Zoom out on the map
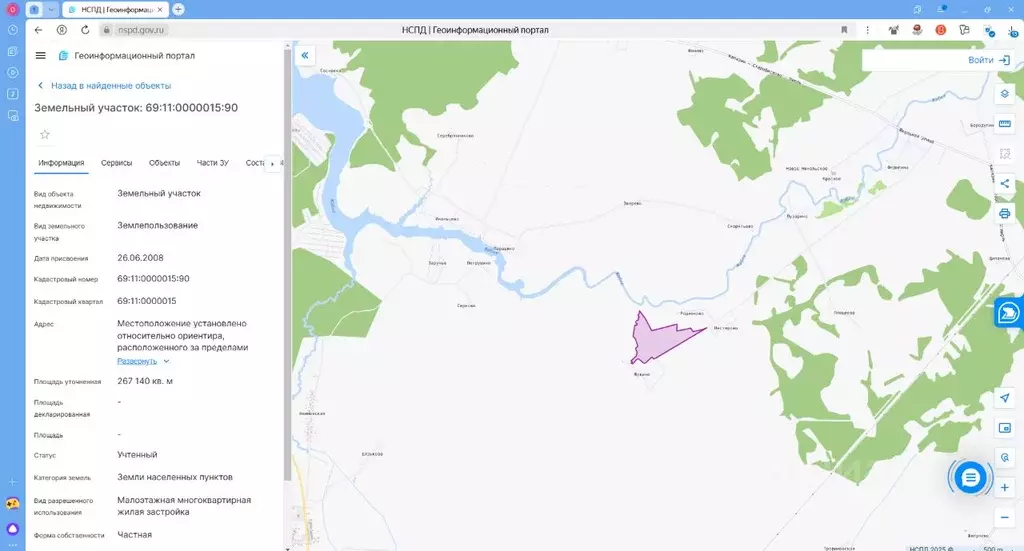The width and height of the screenshot is (1024, 551). tap(1005, 517)
